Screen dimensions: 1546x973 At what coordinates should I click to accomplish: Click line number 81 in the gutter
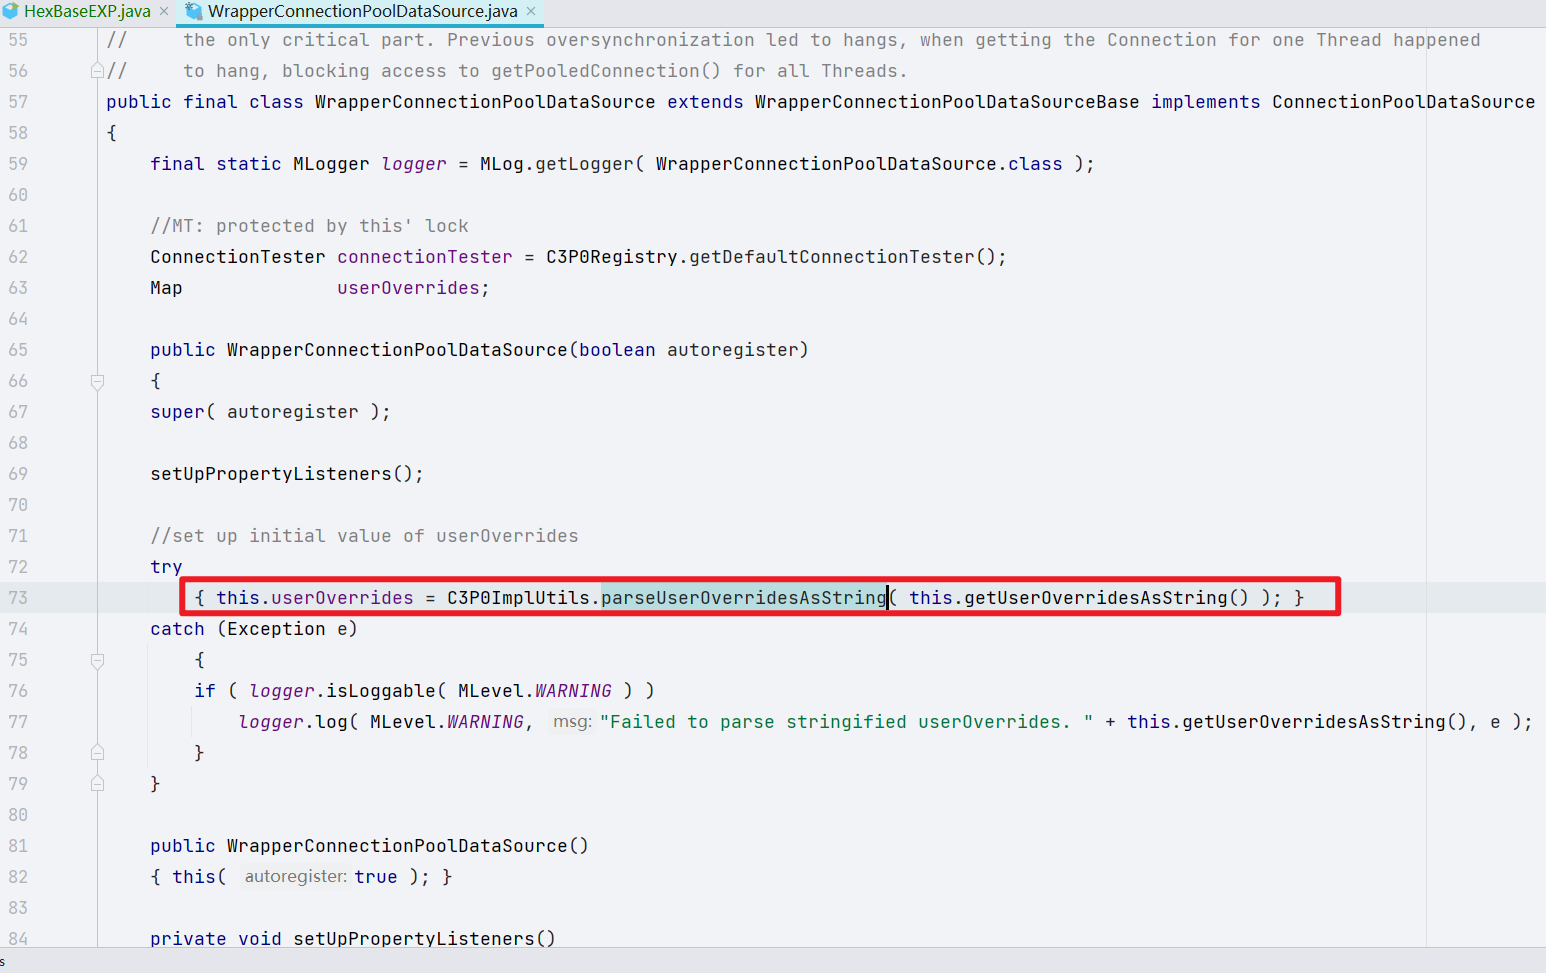tap(18, 845)
